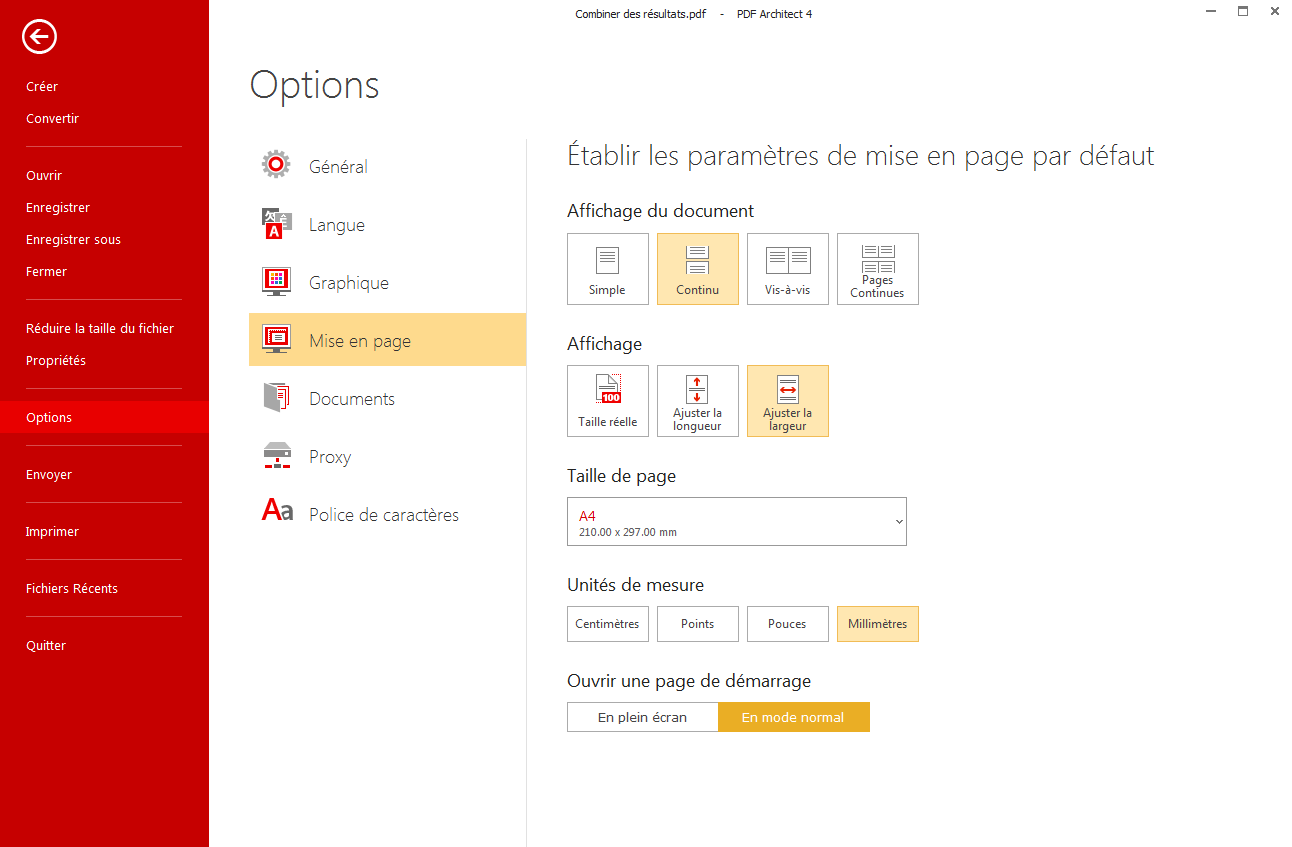Open the Imprimer menu item
This screenshot has height=847, width=1292.
pos(52,532)
